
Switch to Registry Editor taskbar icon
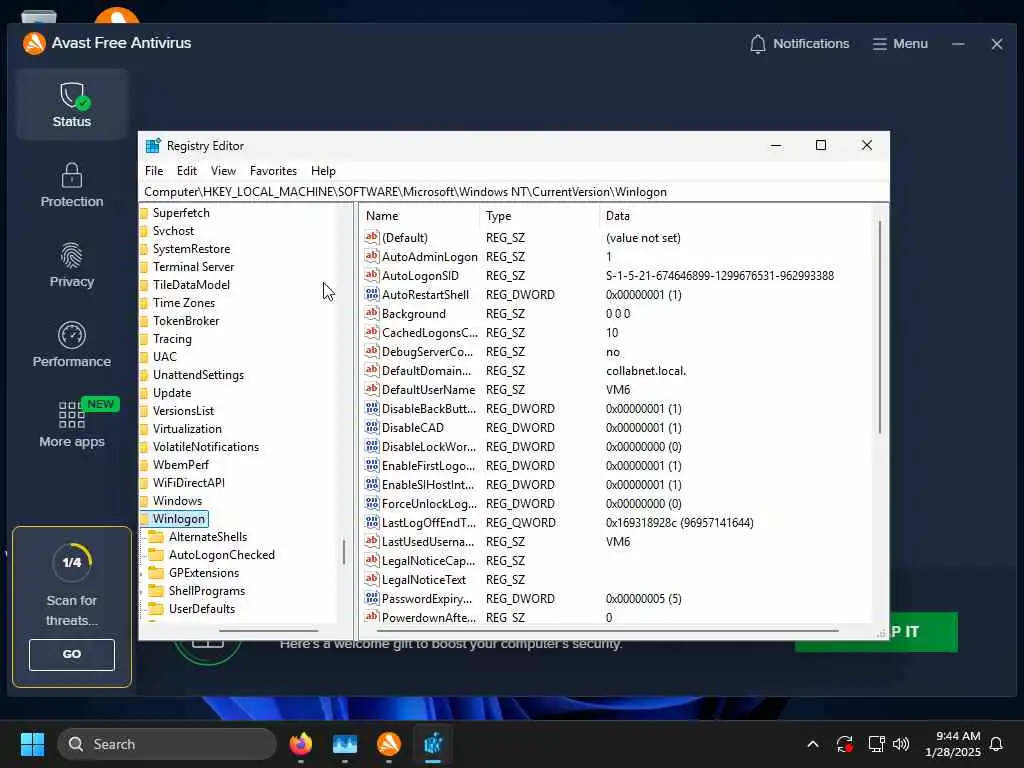coord(433,744)
